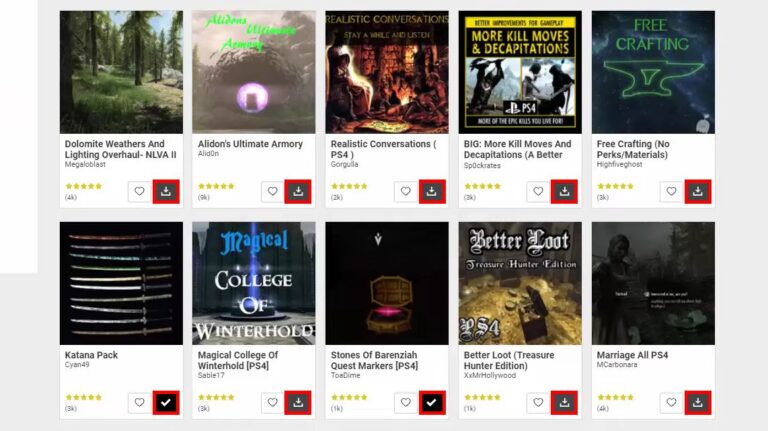This screenshot has height=431, width=768.
Task: Download Alidon's Ultimate Armory
Action: (298, 192)
